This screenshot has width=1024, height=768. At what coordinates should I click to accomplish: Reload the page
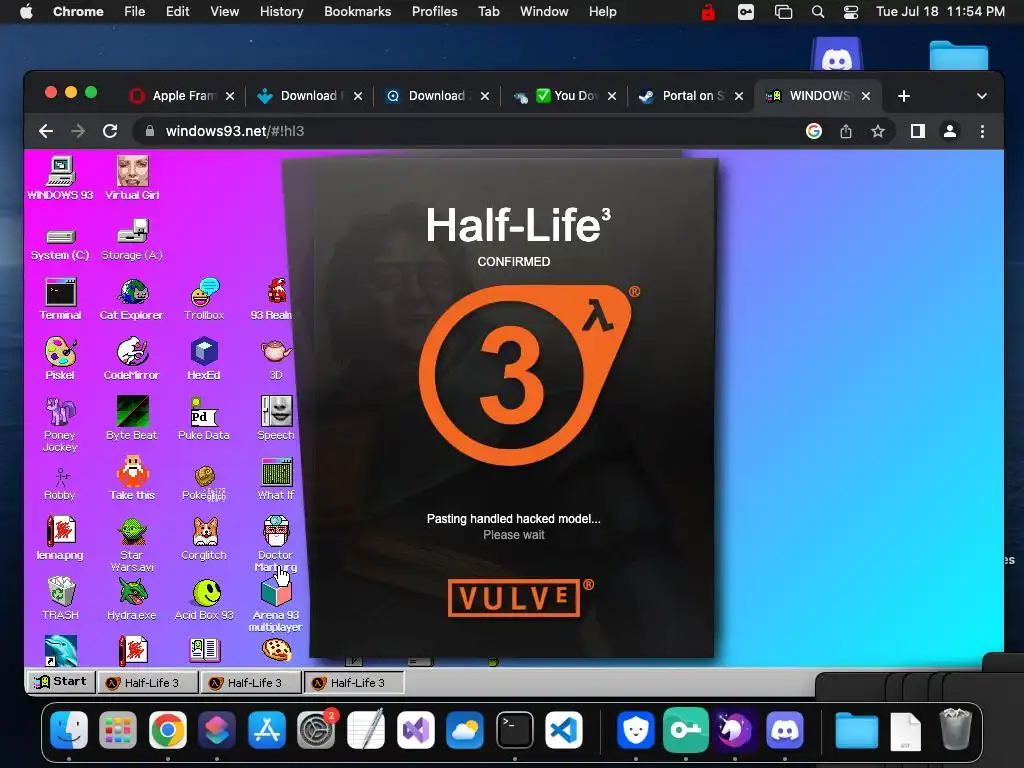(x=110, y=131)
